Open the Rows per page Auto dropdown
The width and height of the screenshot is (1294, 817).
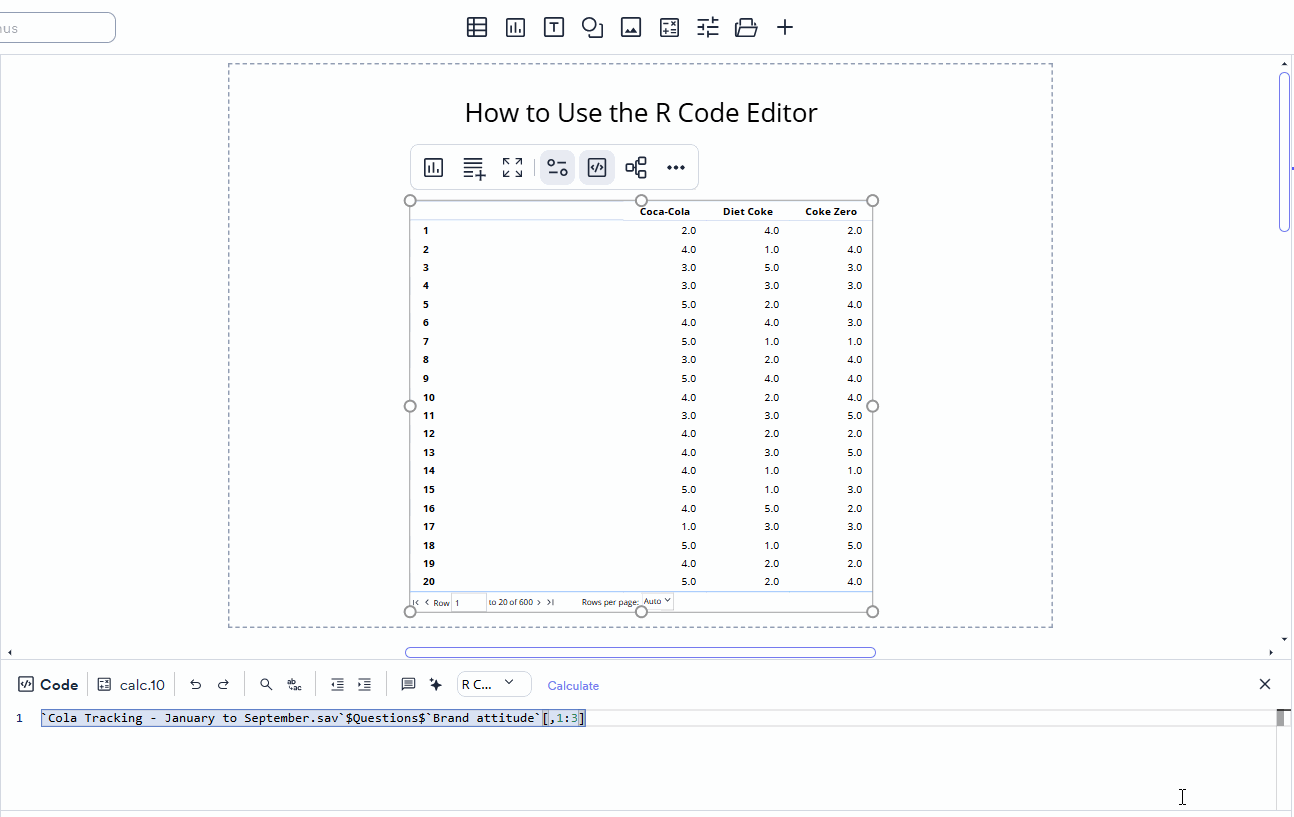point(658,601)
